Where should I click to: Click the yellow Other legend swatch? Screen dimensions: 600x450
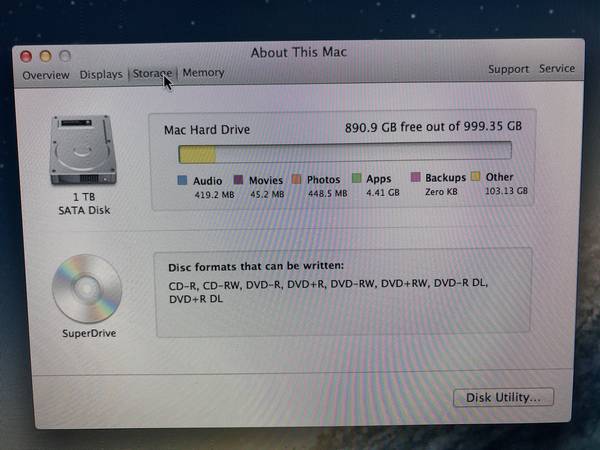pos(475,179)
